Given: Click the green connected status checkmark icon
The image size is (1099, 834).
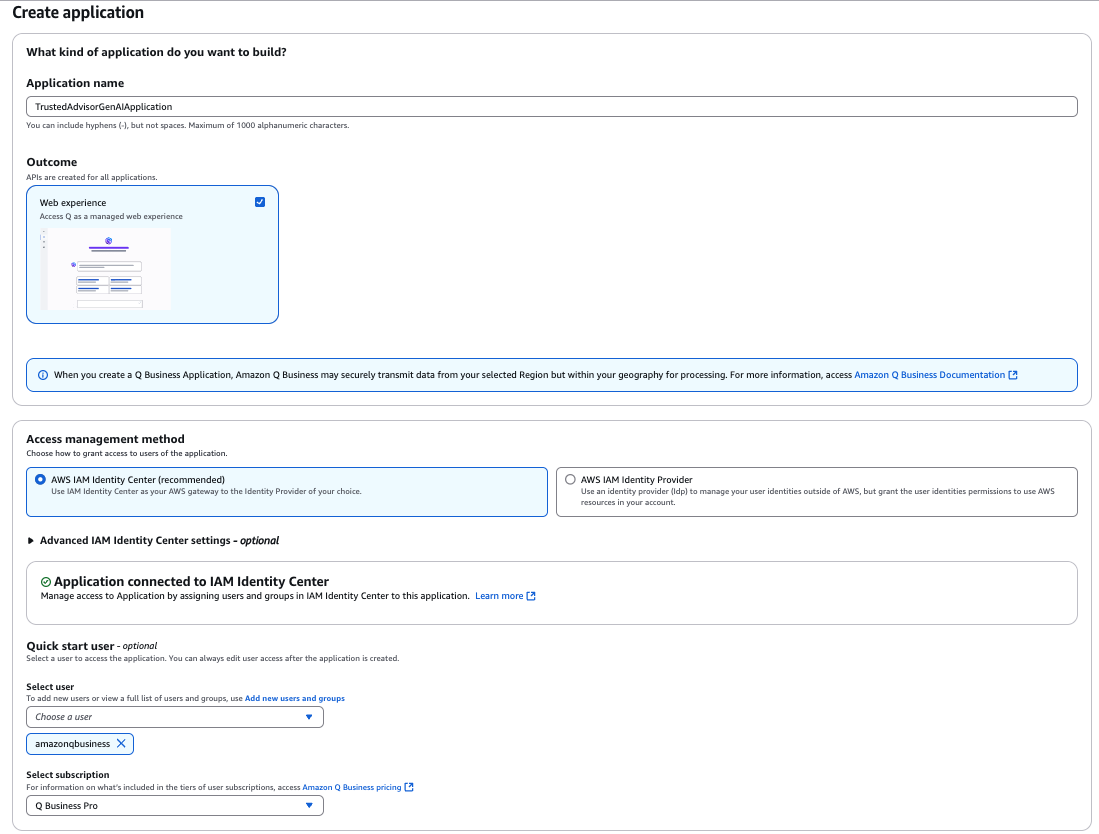Looking at the screenshot, I should (46, 582).
